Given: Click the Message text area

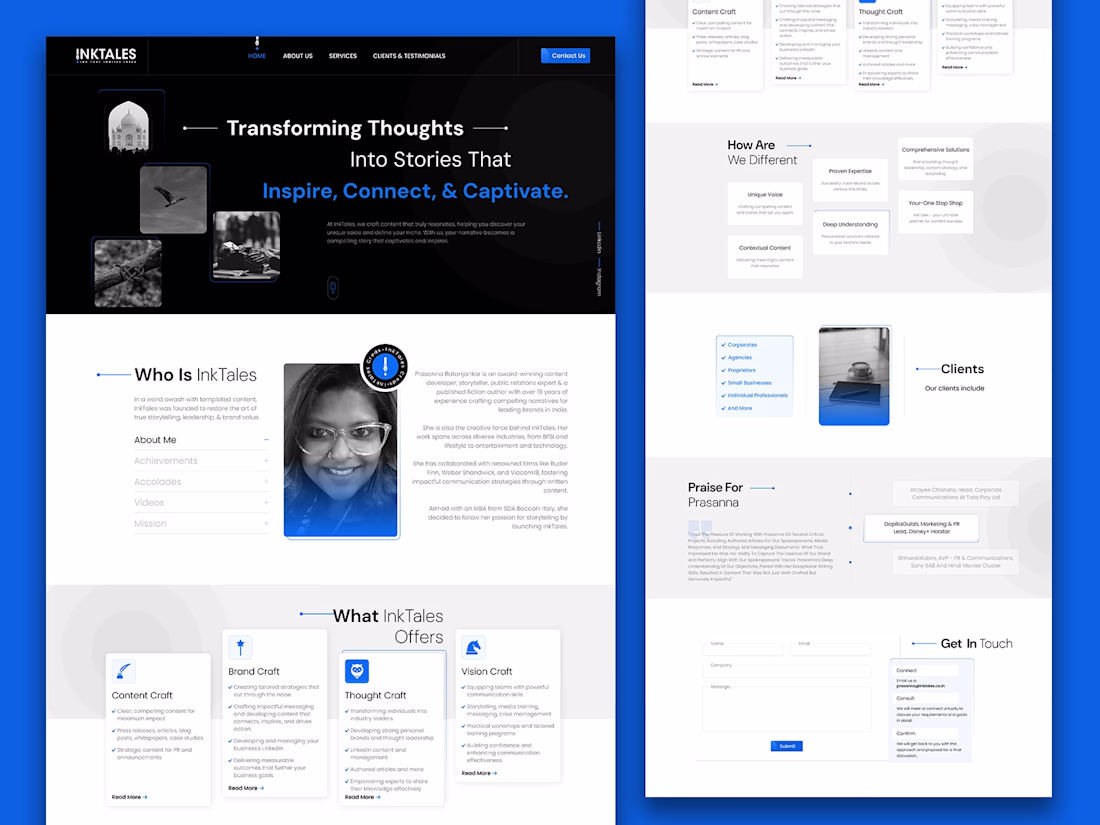Looking at the screenshot, I should pyautogui.click(x=786, y=707).
